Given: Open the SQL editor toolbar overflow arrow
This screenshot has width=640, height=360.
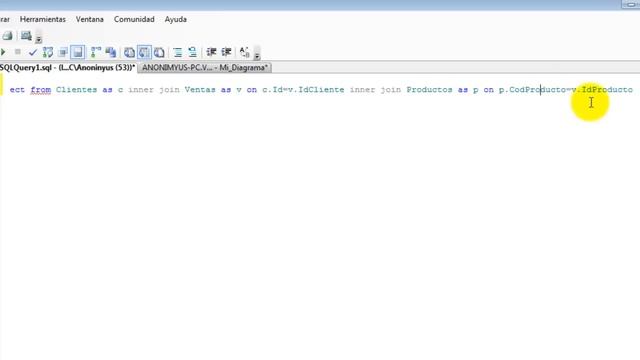Looking at the screenshot, I should (257, 53).
